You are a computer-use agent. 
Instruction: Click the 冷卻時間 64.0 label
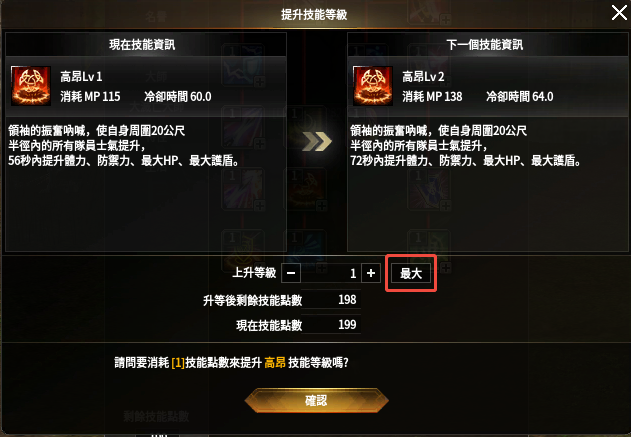[x=520, y=97]
